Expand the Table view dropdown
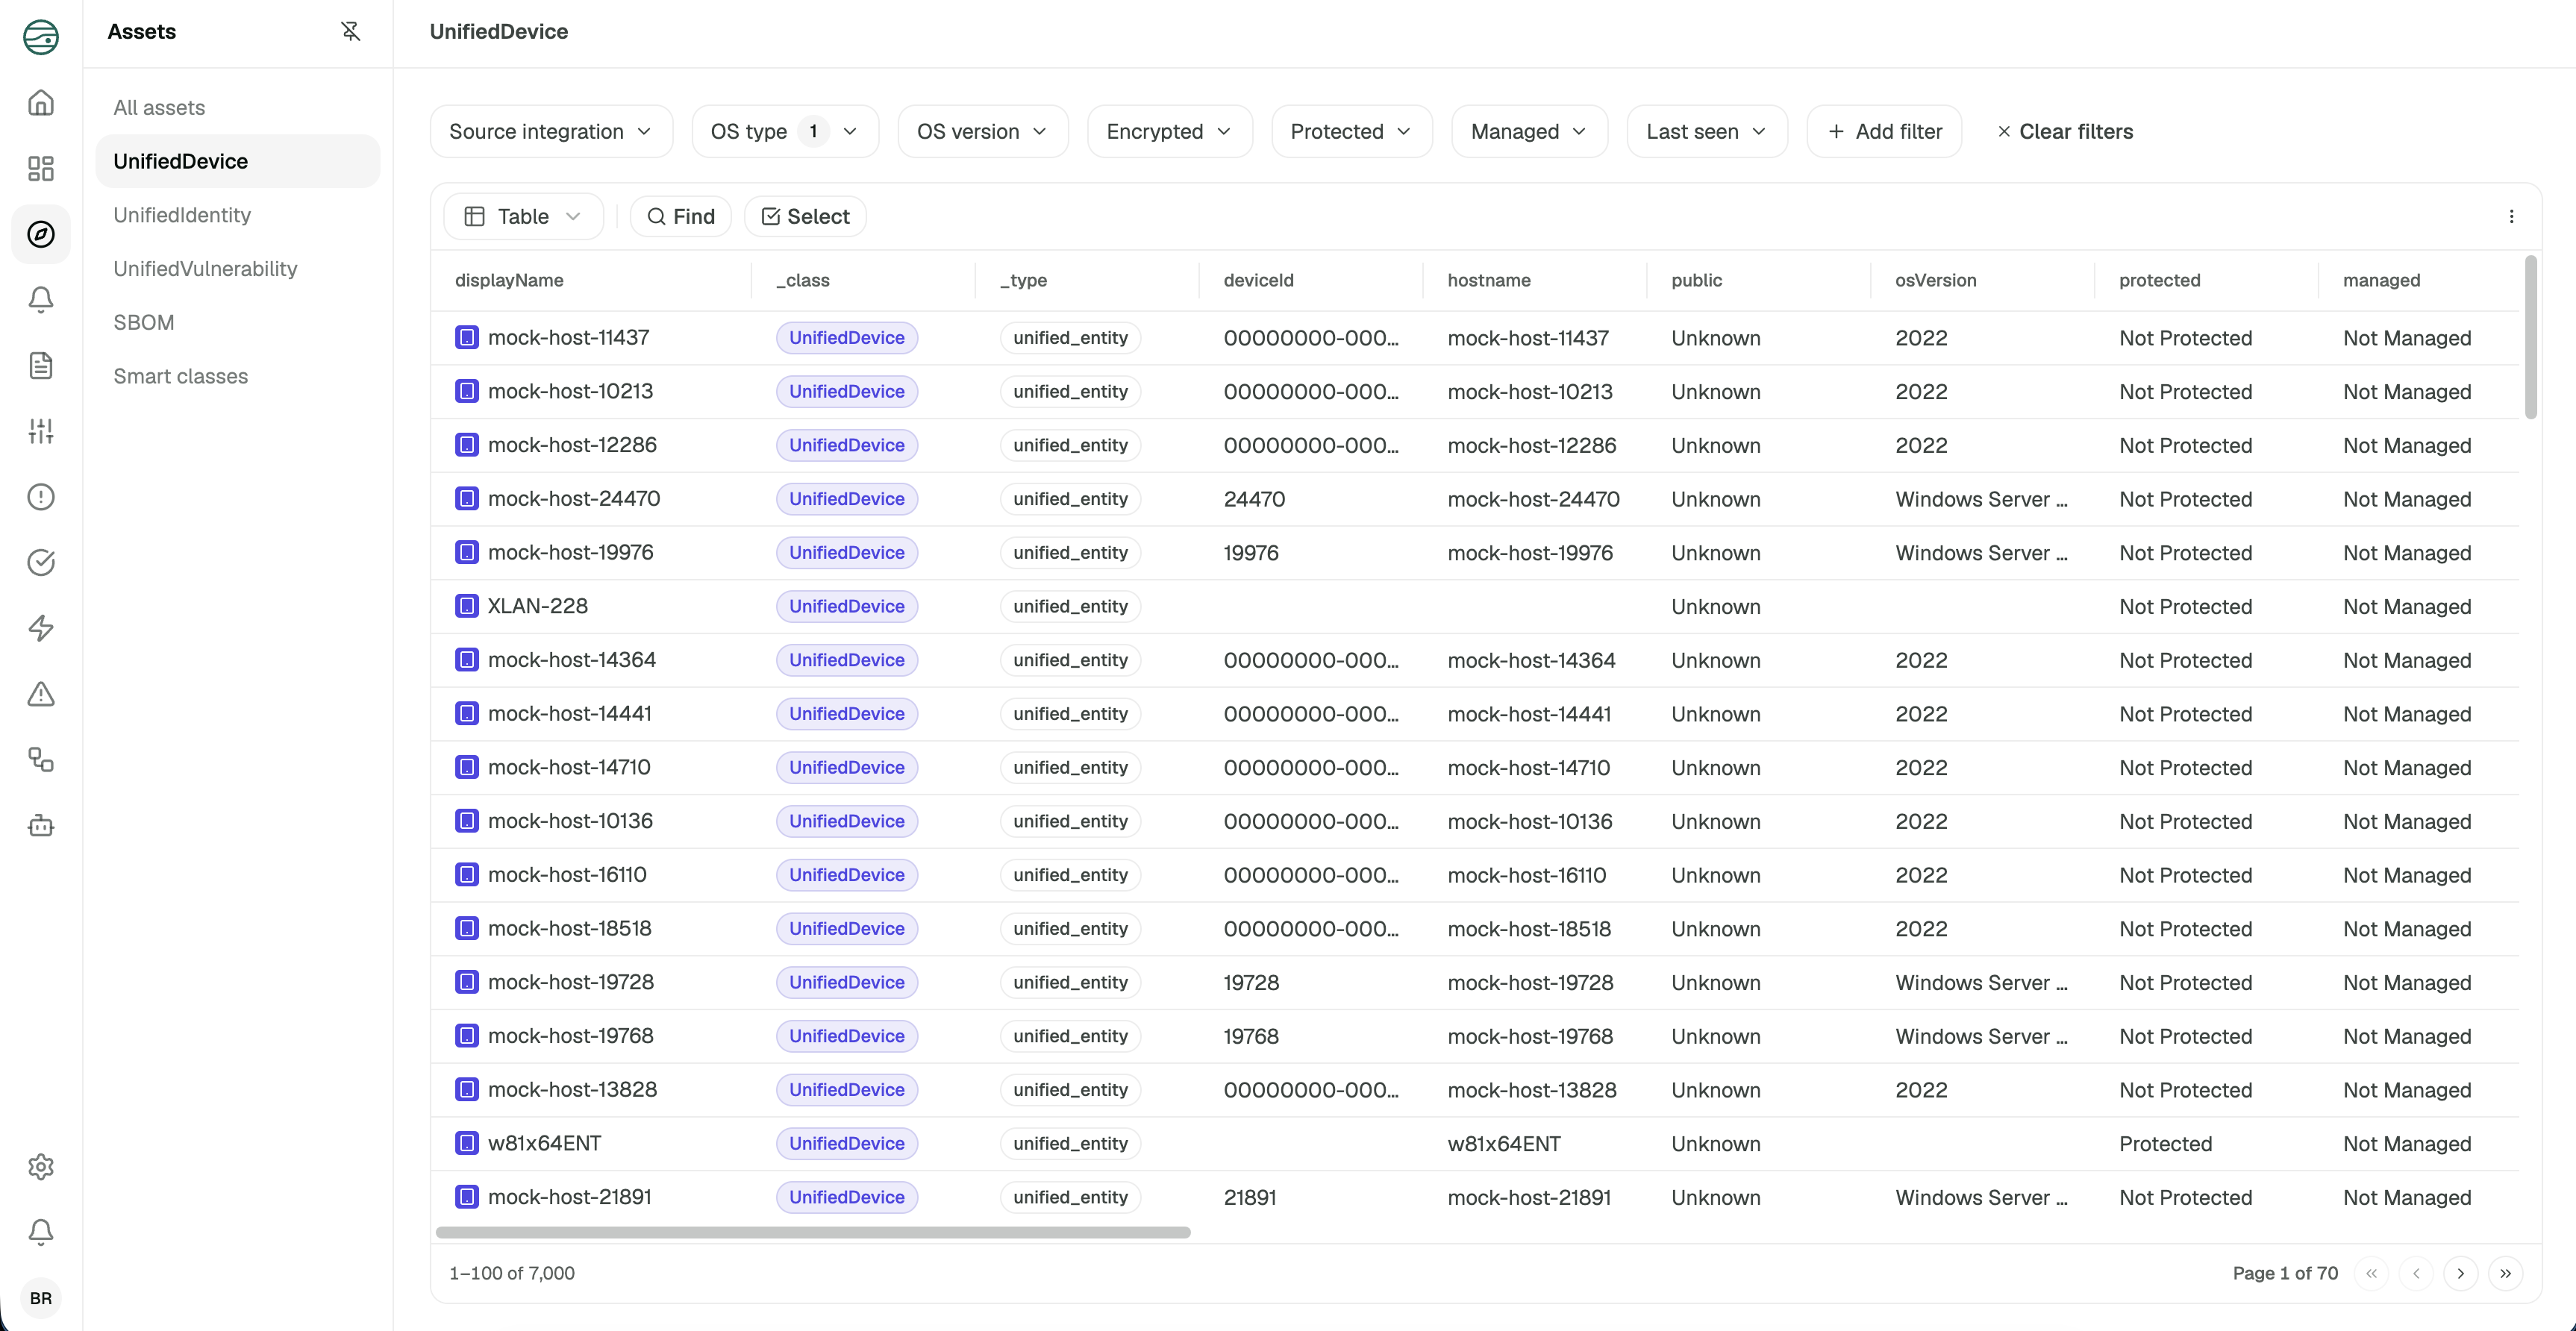This screenshot has width=2576, height=1331. point(523,217)
